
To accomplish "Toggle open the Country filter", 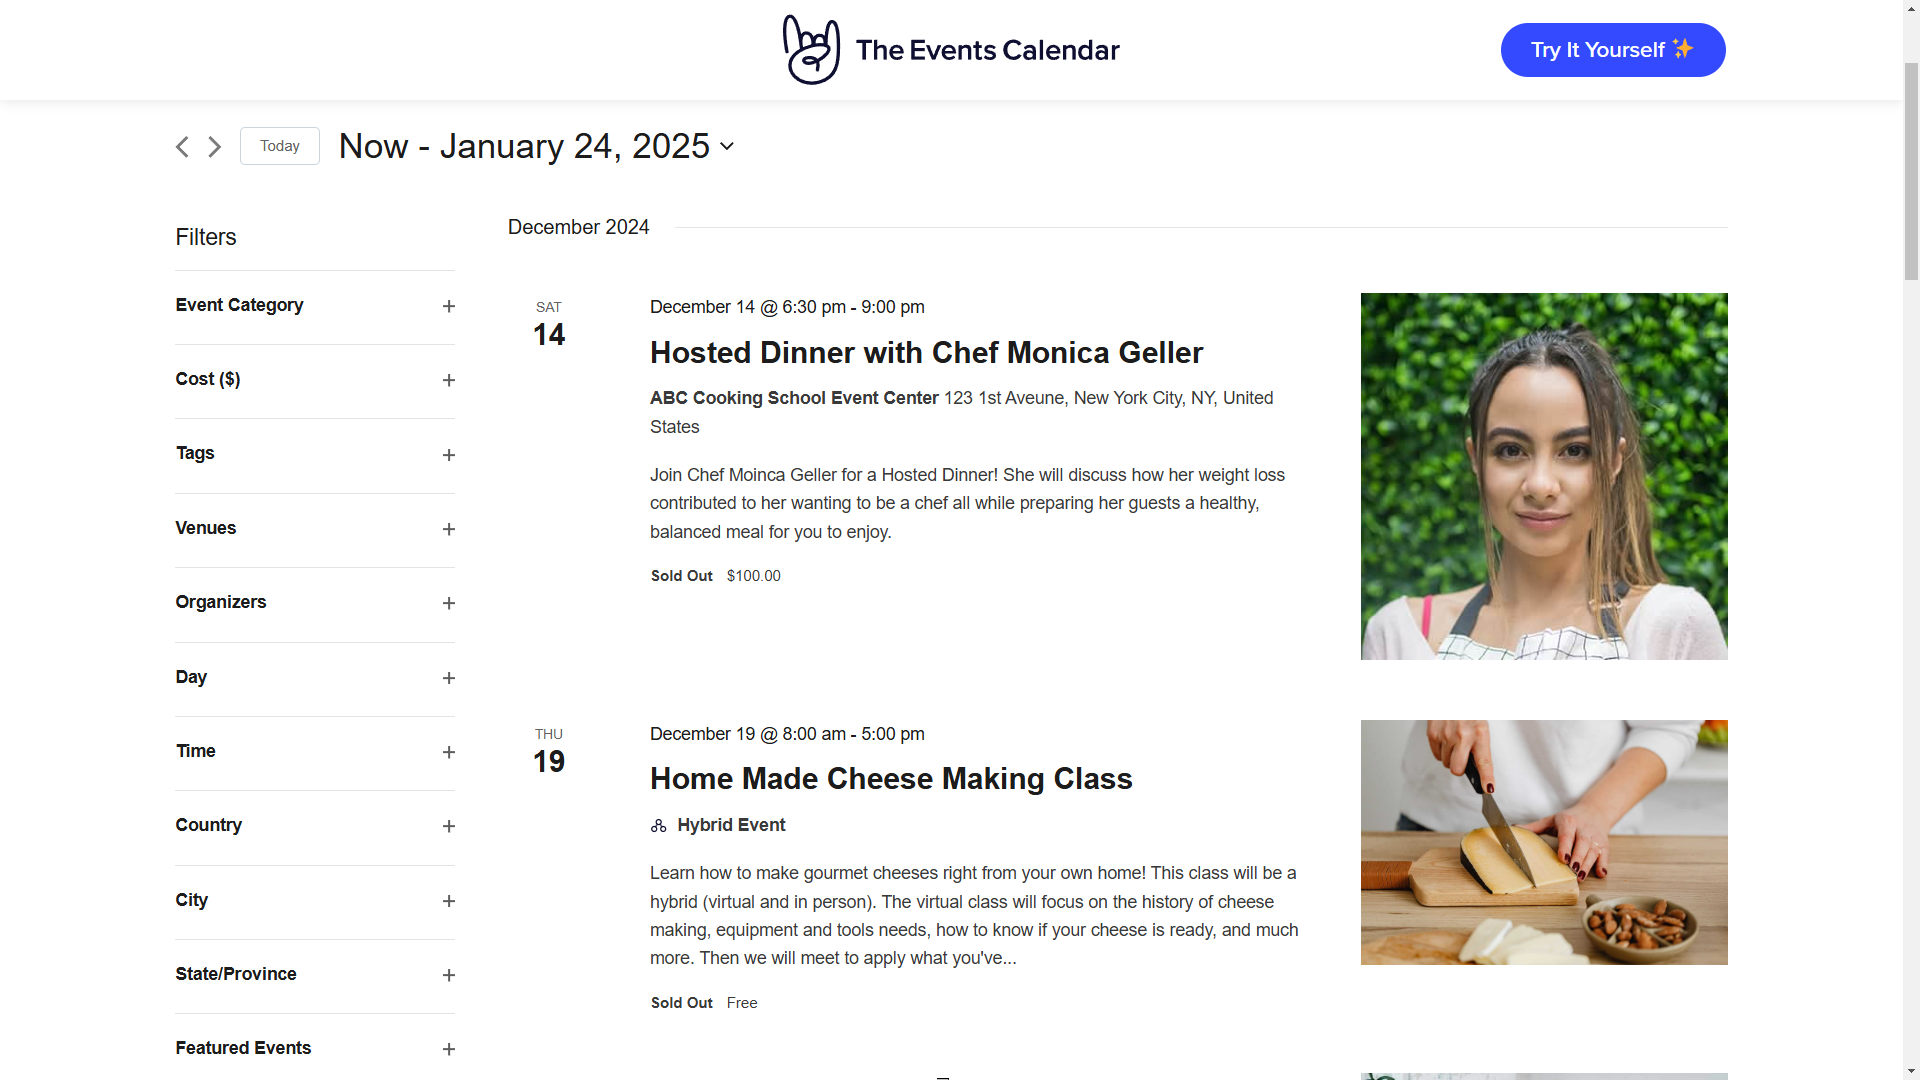I will pyautogui.click(x=449, y=827).
